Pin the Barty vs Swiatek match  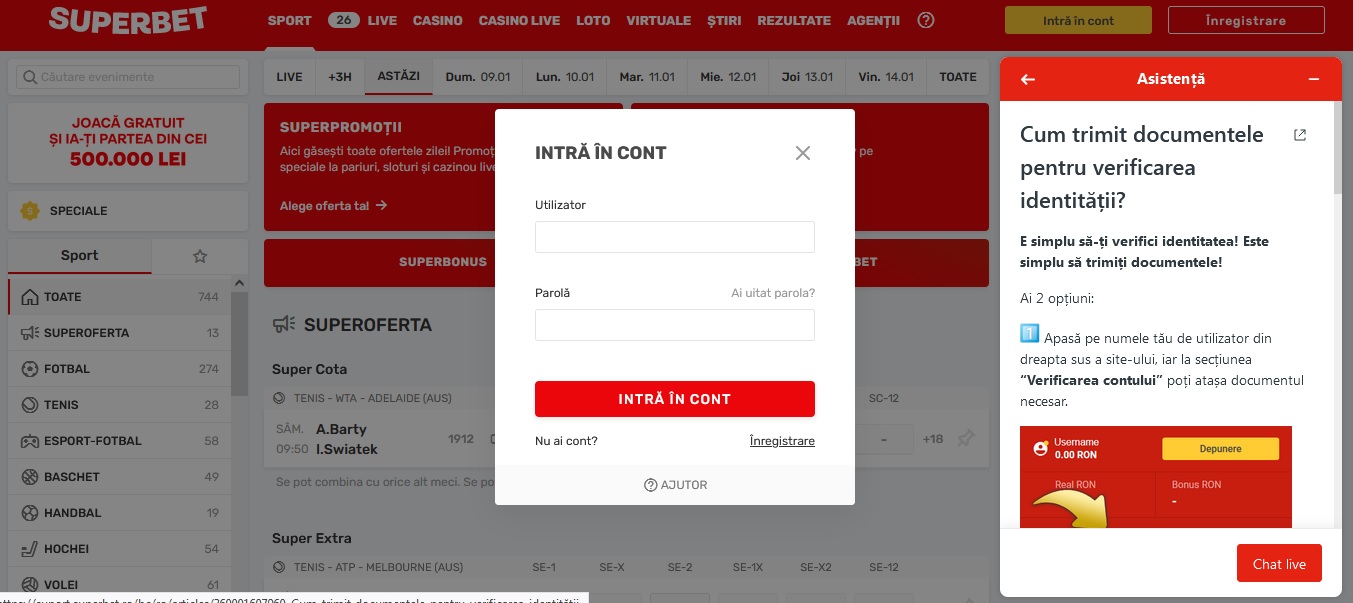pos(965,439)
